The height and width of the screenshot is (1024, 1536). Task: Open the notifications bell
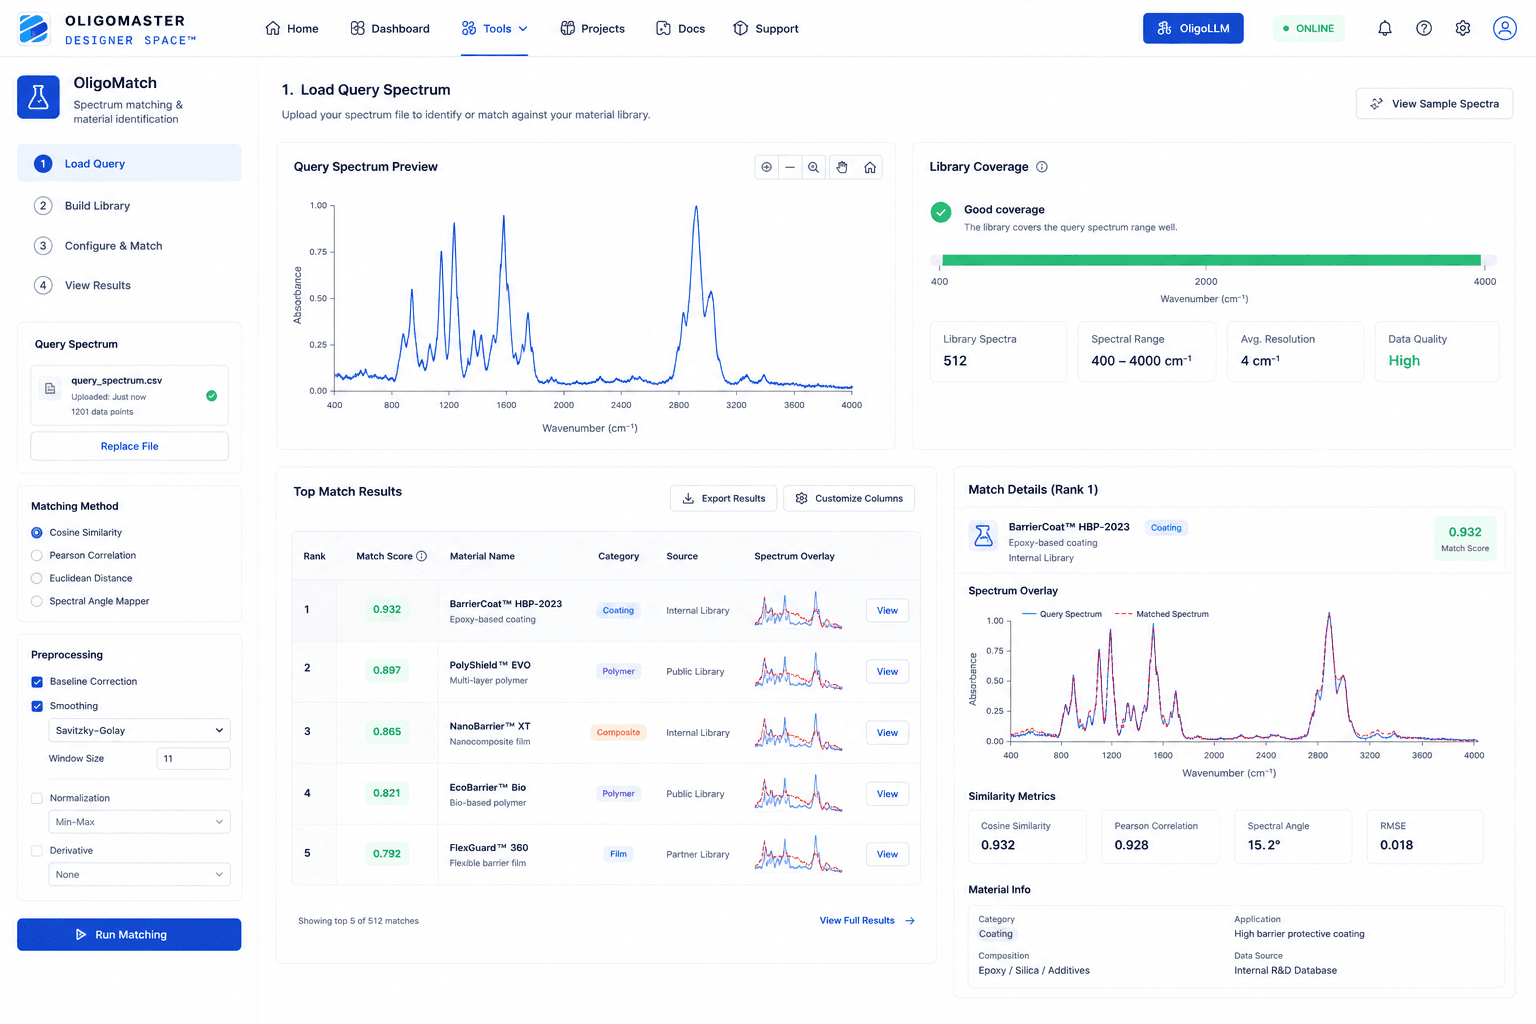click(x=1385, y=29)
